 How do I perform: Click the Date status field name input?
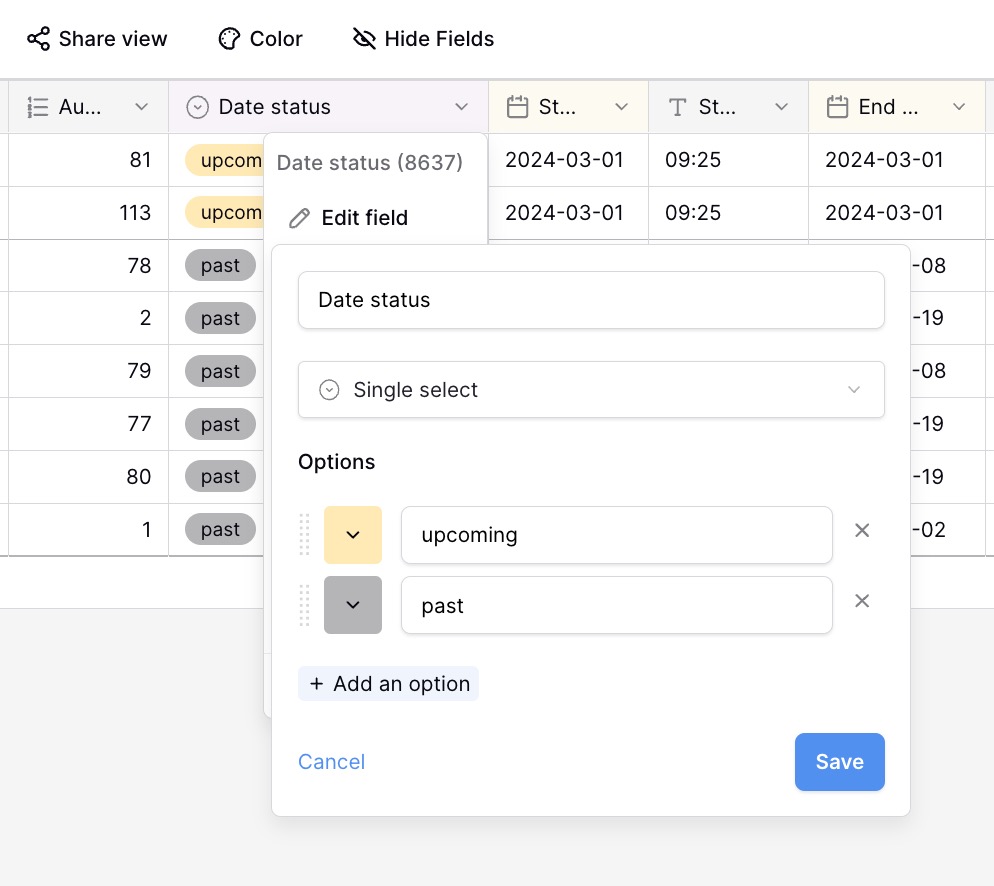591,300
